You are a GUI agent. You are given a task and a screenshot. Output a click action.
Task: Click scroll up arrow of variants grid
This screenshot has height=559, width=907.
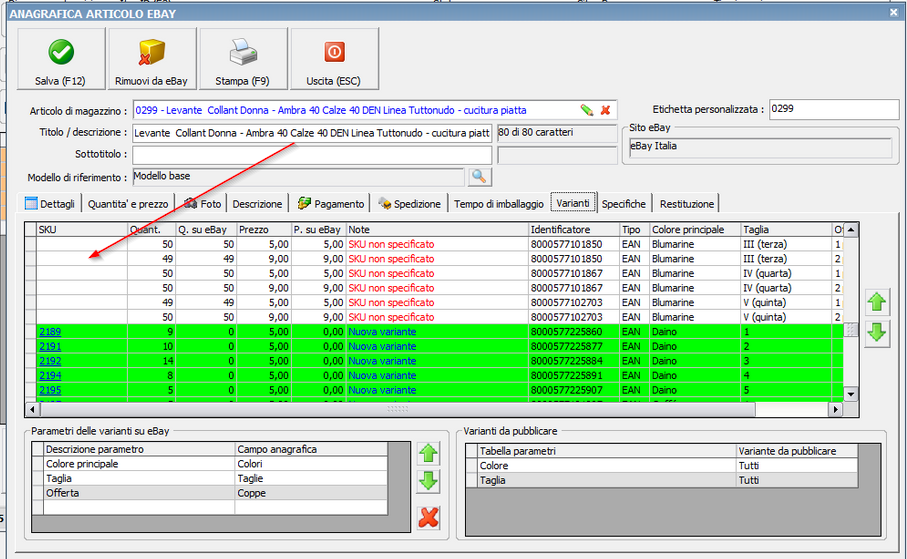(x=850, y=230)
